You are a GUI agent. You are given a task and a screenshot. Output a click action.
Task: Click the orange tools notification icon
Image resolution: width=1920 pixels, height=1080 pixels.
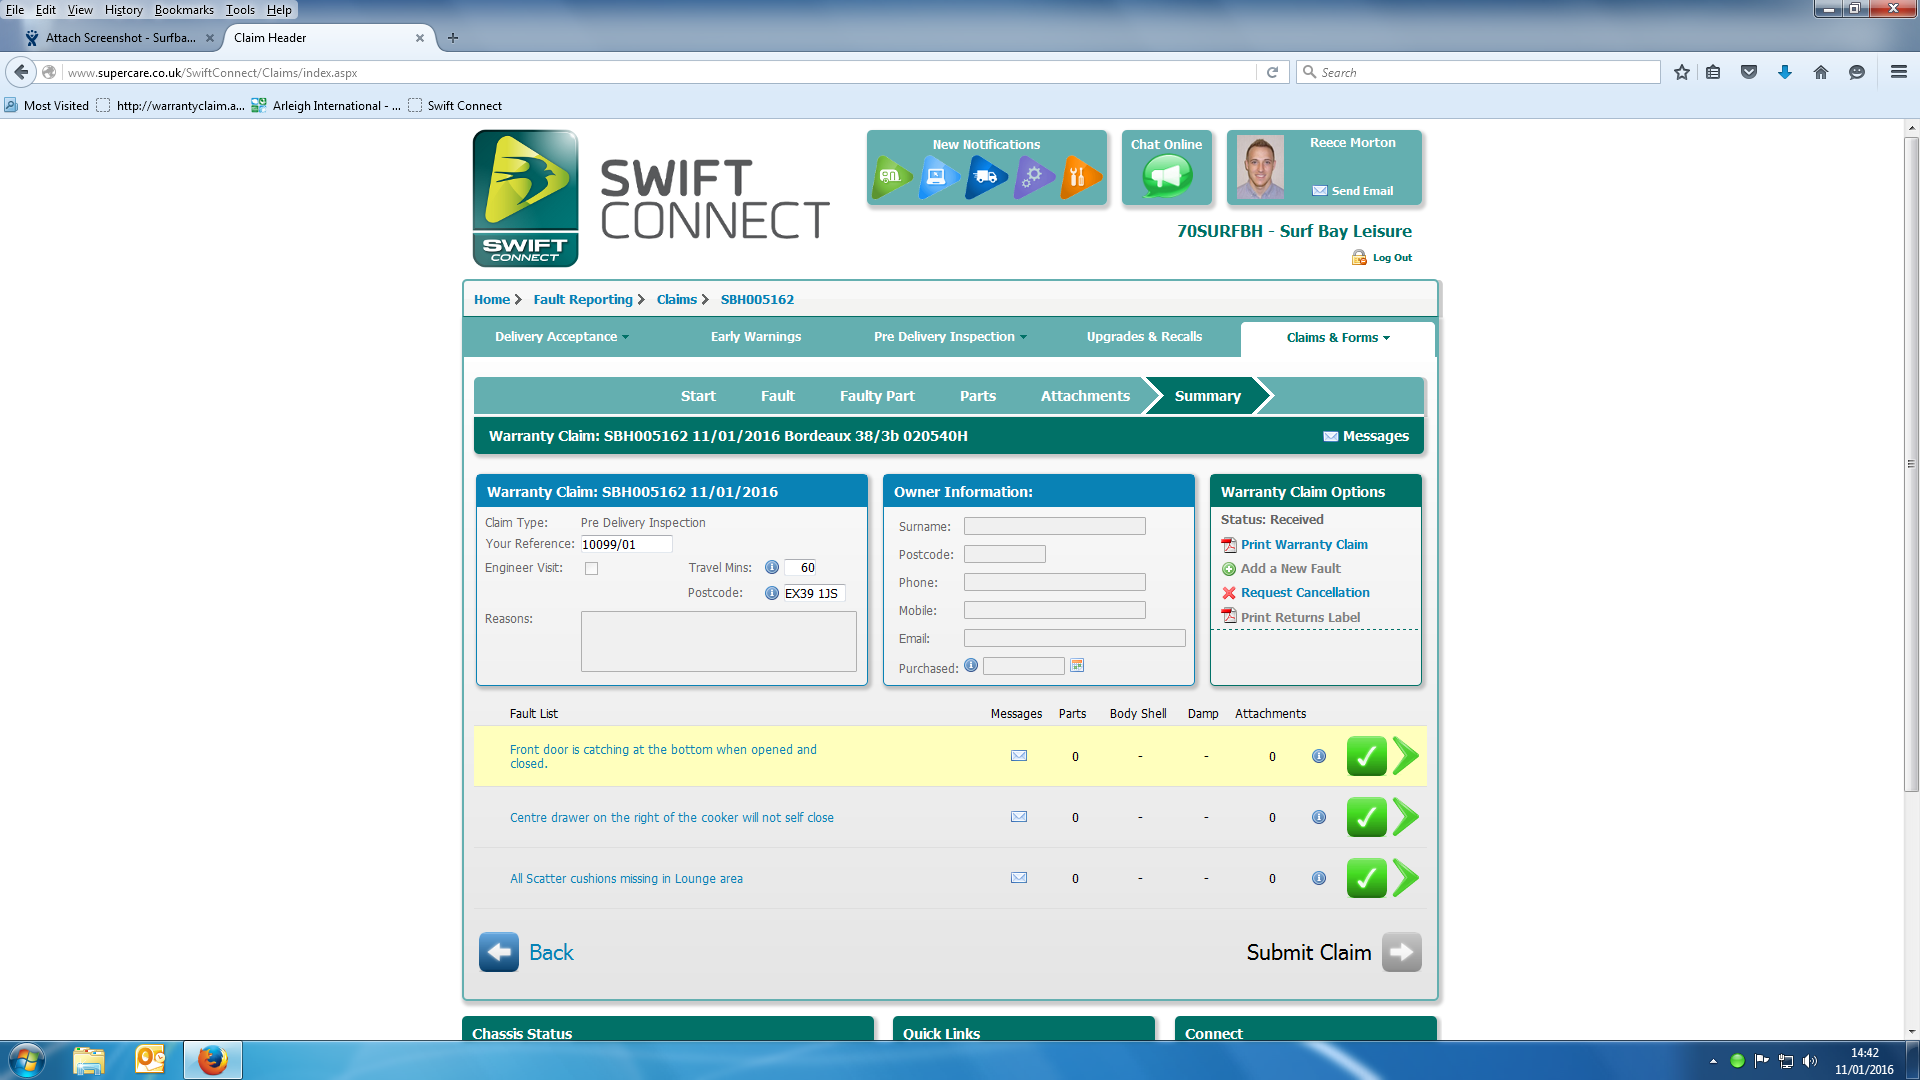pyautogui.click(x=1079, y=177)
